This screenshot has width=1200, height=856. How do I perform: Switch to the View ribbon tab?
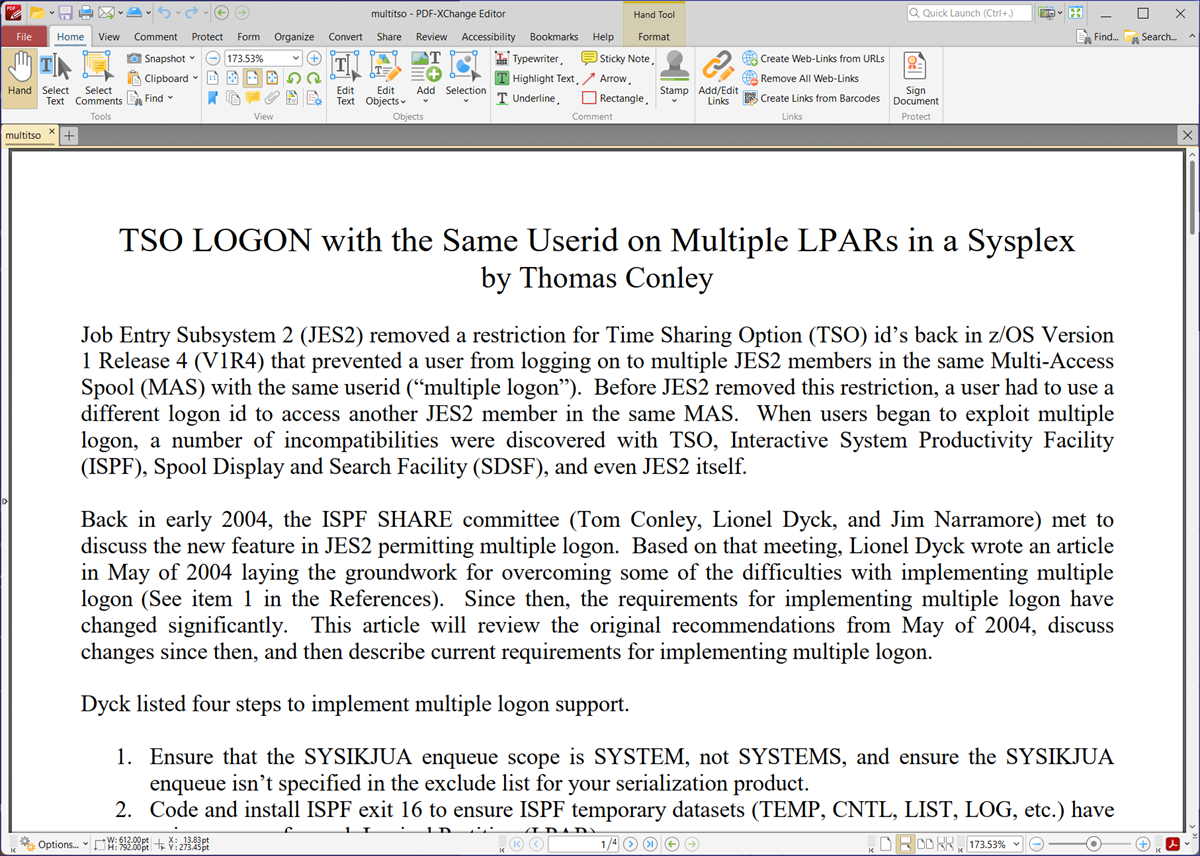pyautogui.click(x=109, y=37)
